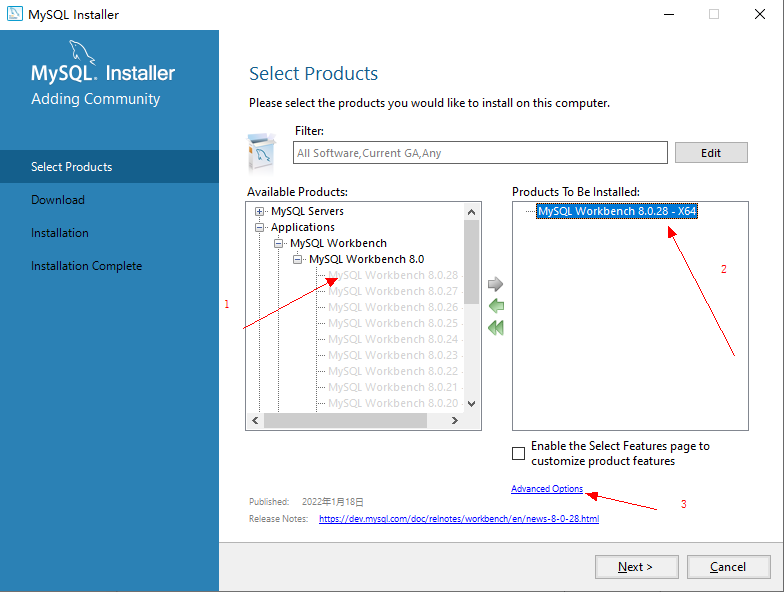Click the Filter text field

click(480, 152)
